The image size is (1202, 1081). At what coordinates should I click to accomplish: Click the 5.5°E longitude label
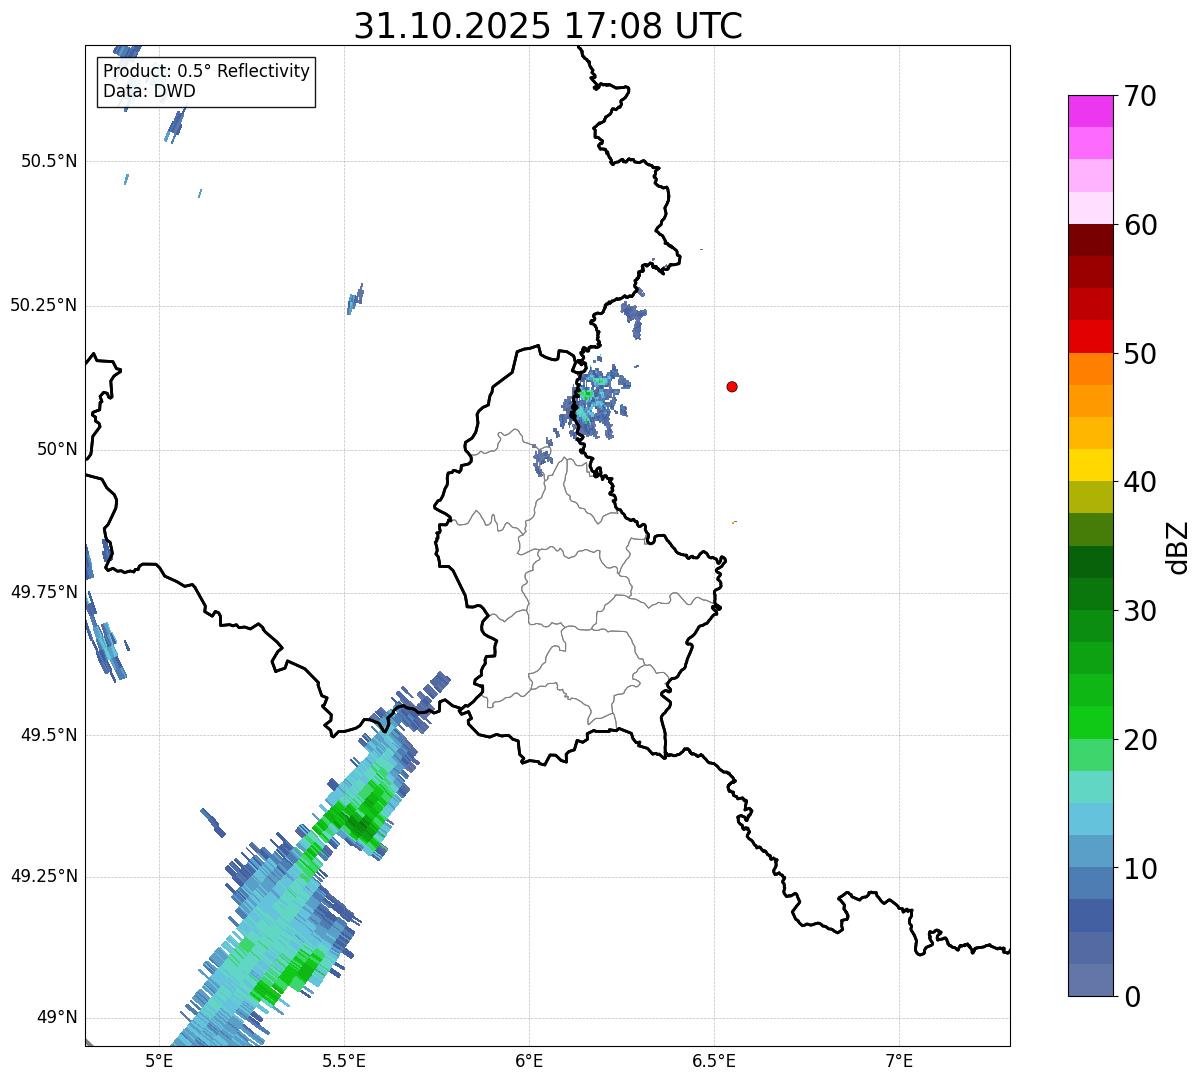[x=344, y=1060]
